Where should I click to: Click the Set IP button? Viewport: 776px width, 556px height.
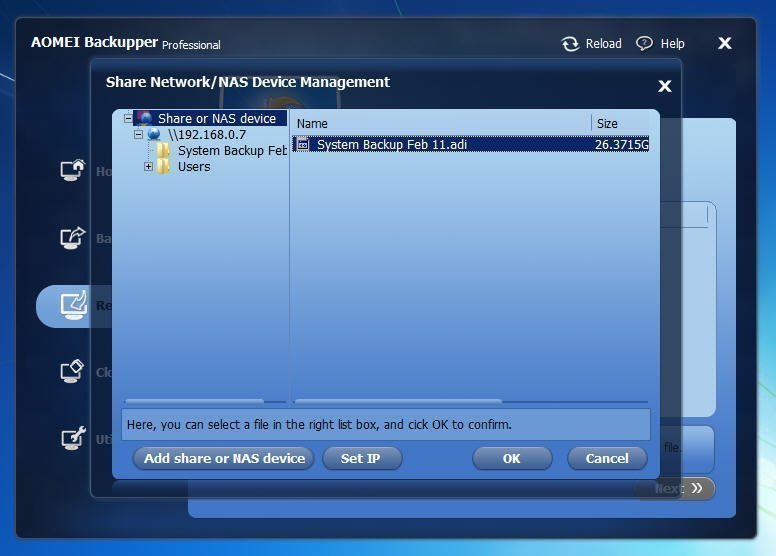(362, 458)
